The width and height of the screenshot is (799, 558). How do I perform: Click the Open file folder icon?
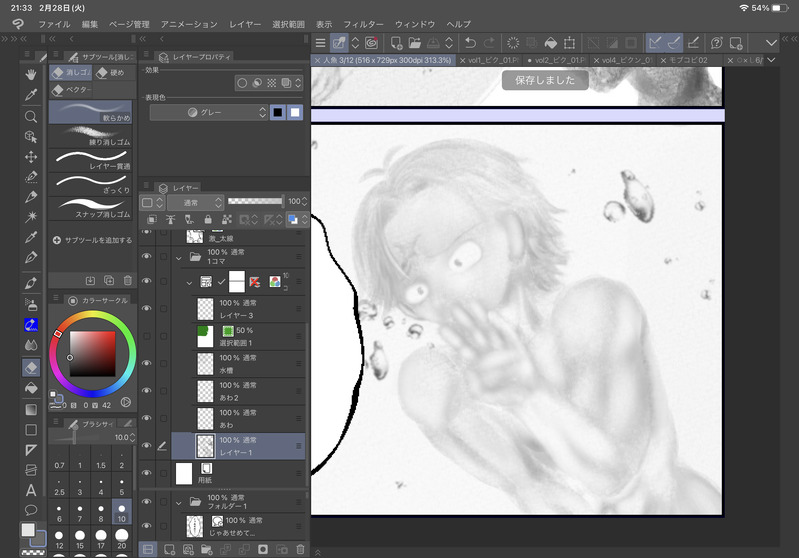pyautogui.click(x=415, y=43)
